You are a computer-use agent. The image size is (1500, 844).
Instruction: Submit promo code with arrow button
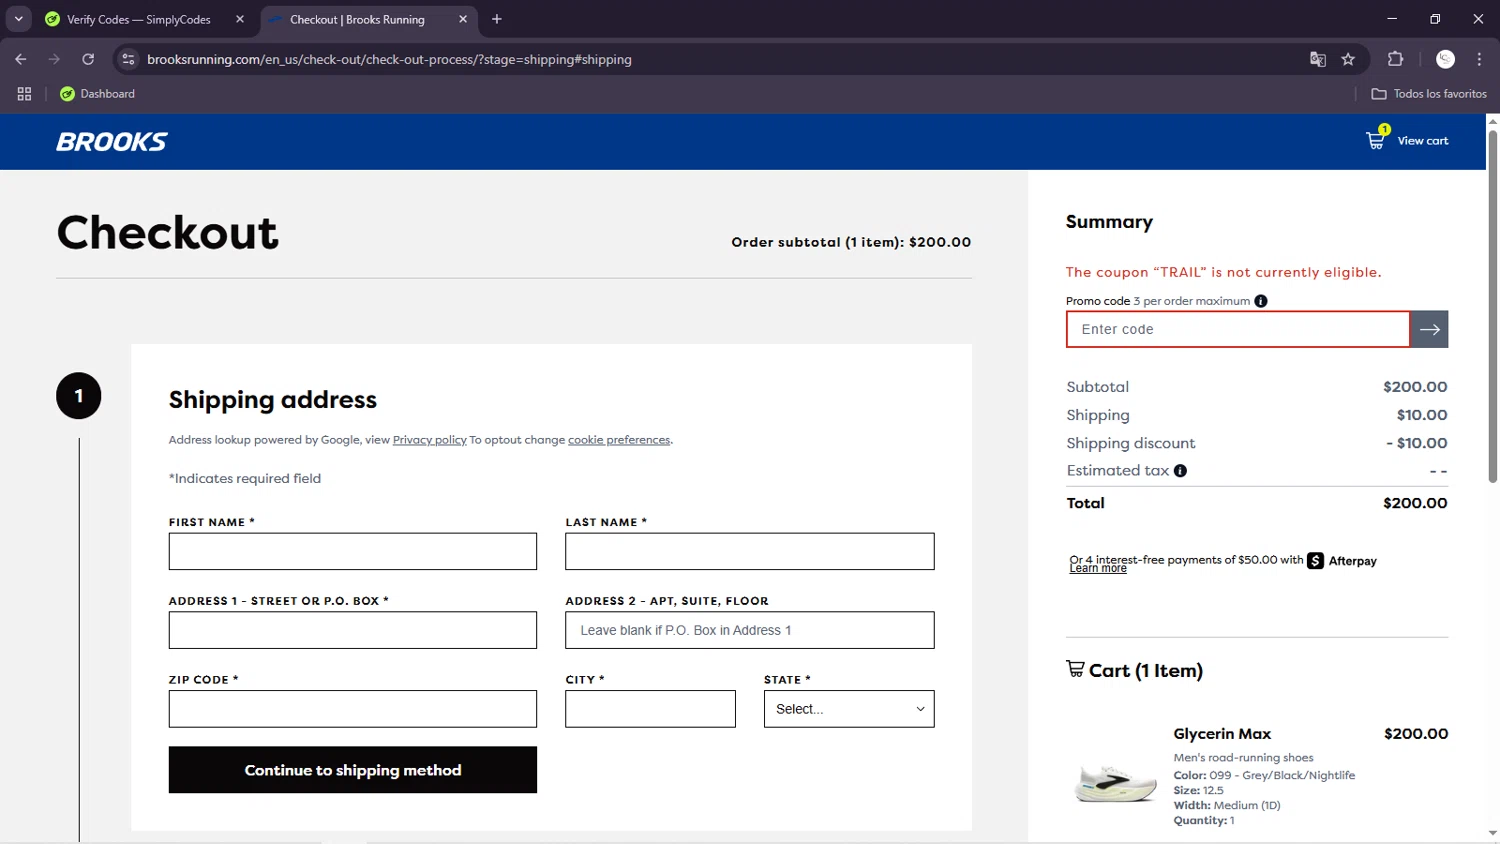1429,329
